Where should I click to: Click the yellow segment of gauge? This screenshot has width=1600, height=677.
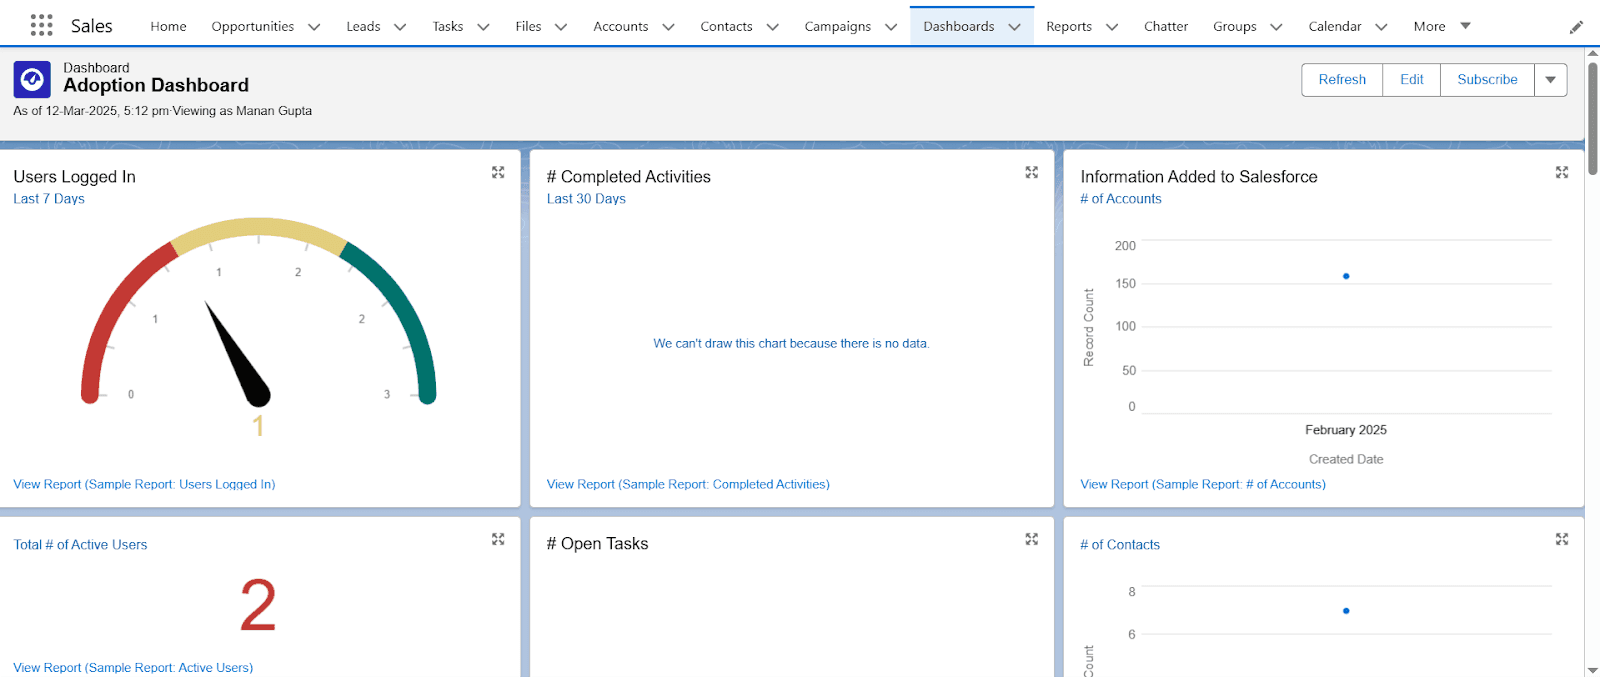tap(258, 227)
